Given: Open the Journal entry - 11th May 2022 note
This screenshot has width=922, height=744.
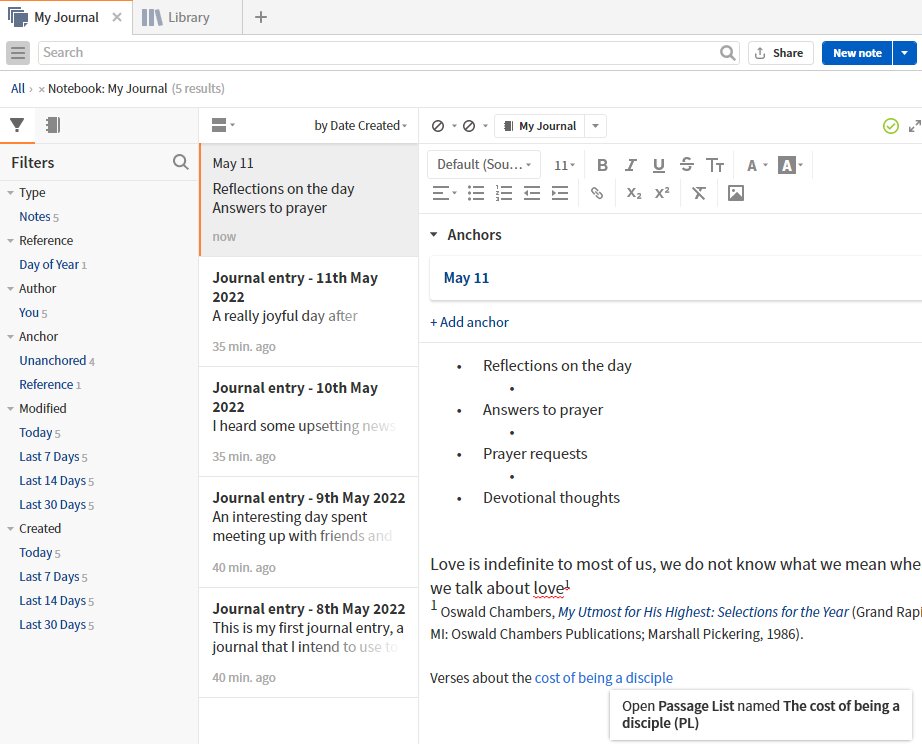Looking at the screenshot, I should pyautogui.click(x=309, y=312).
